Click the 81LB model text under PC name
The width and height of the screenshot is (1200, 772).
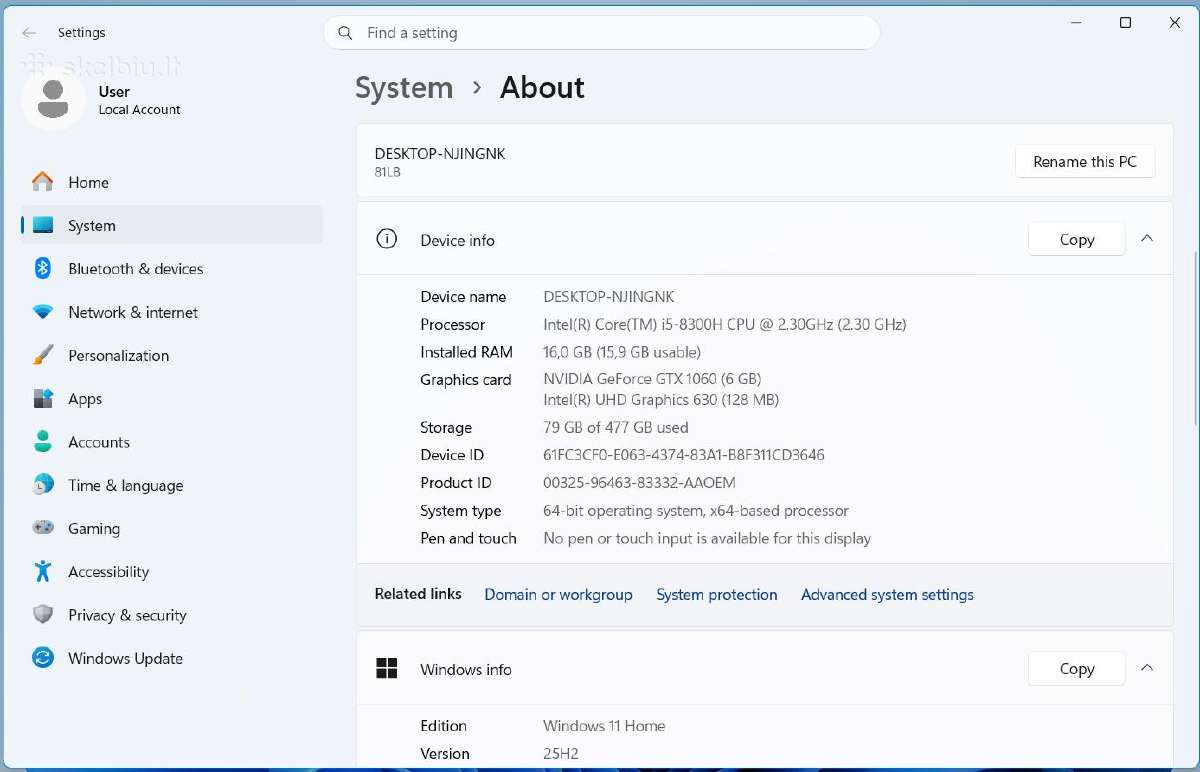pyautogui.click(x=387, y=172)
